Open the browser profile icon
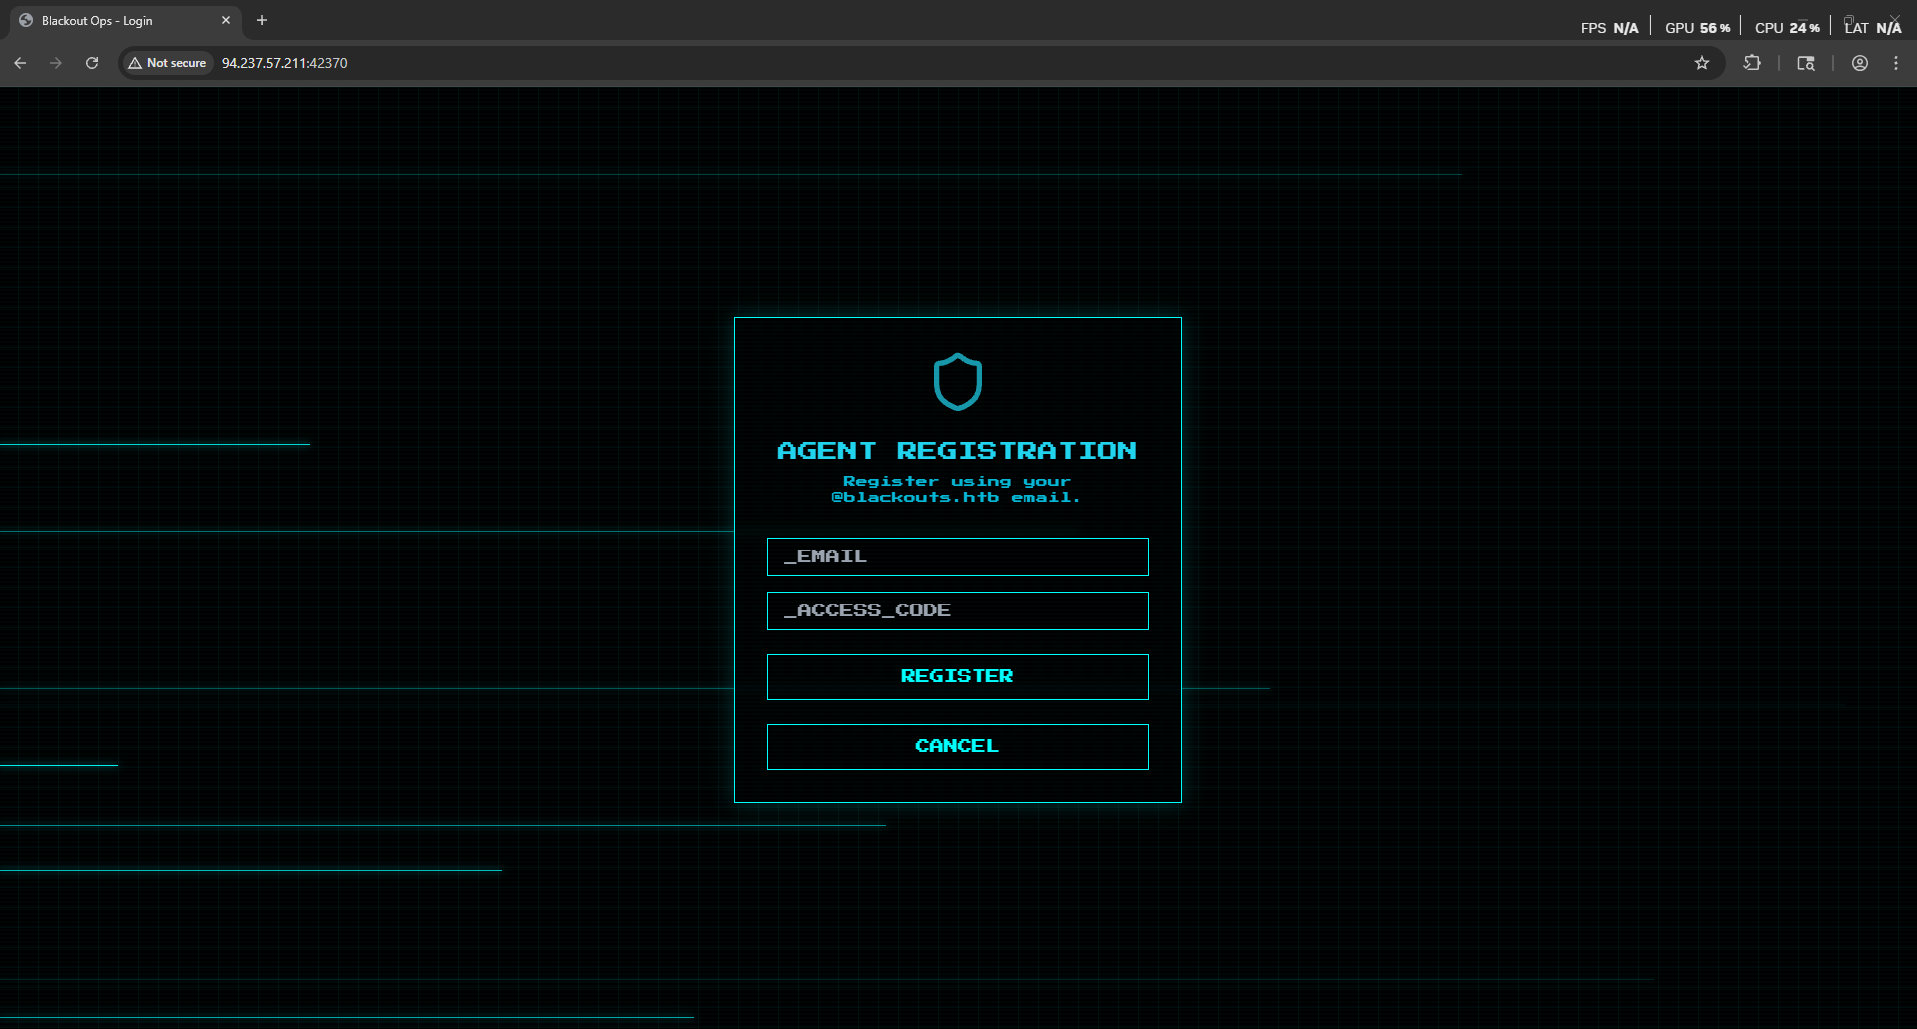1917x1029 pixels. 1860,63
